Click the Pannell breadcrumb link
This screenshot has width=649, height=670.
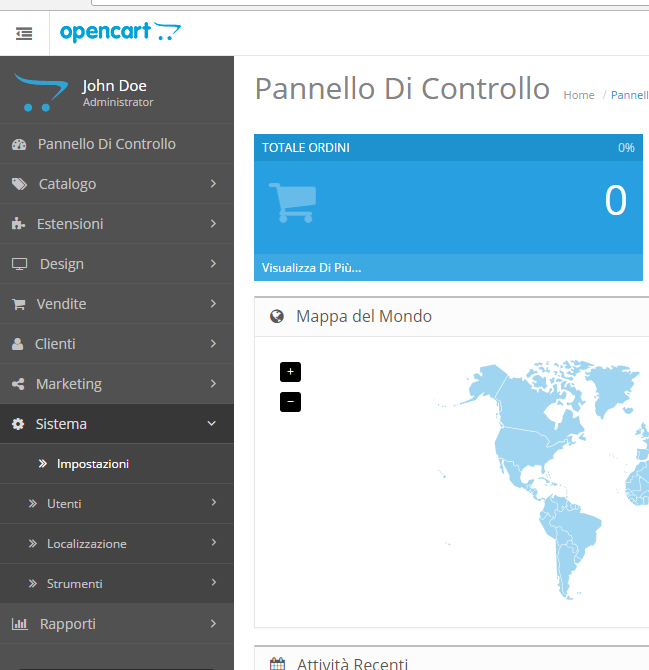point(630,95)
